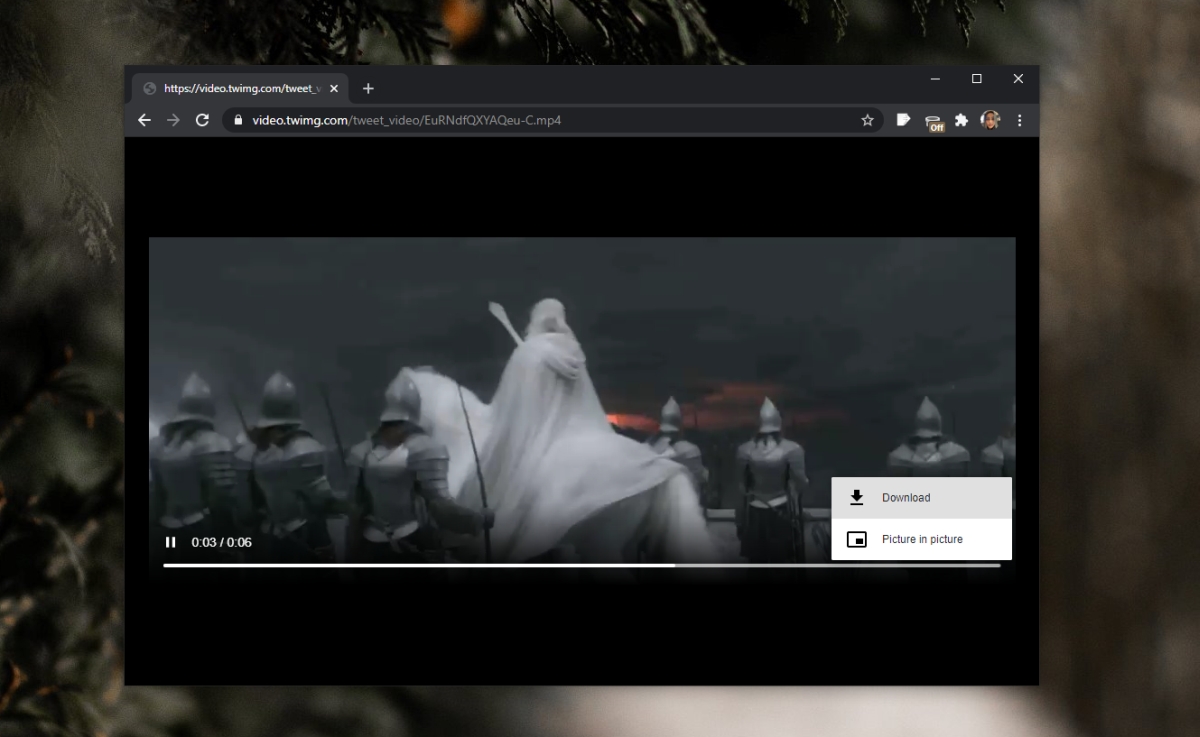Click the download arrow icon in the menu

[856, 496]
